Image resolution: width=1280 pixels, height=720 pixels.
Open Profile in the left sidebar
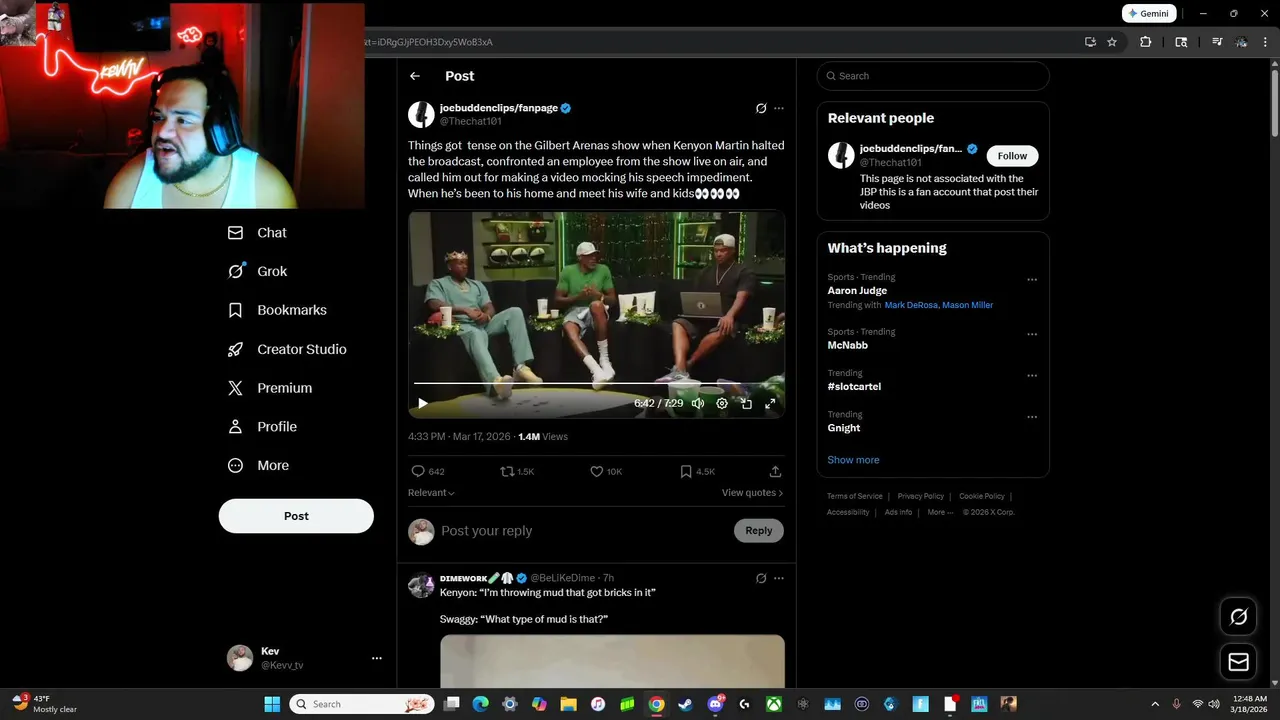262,427
